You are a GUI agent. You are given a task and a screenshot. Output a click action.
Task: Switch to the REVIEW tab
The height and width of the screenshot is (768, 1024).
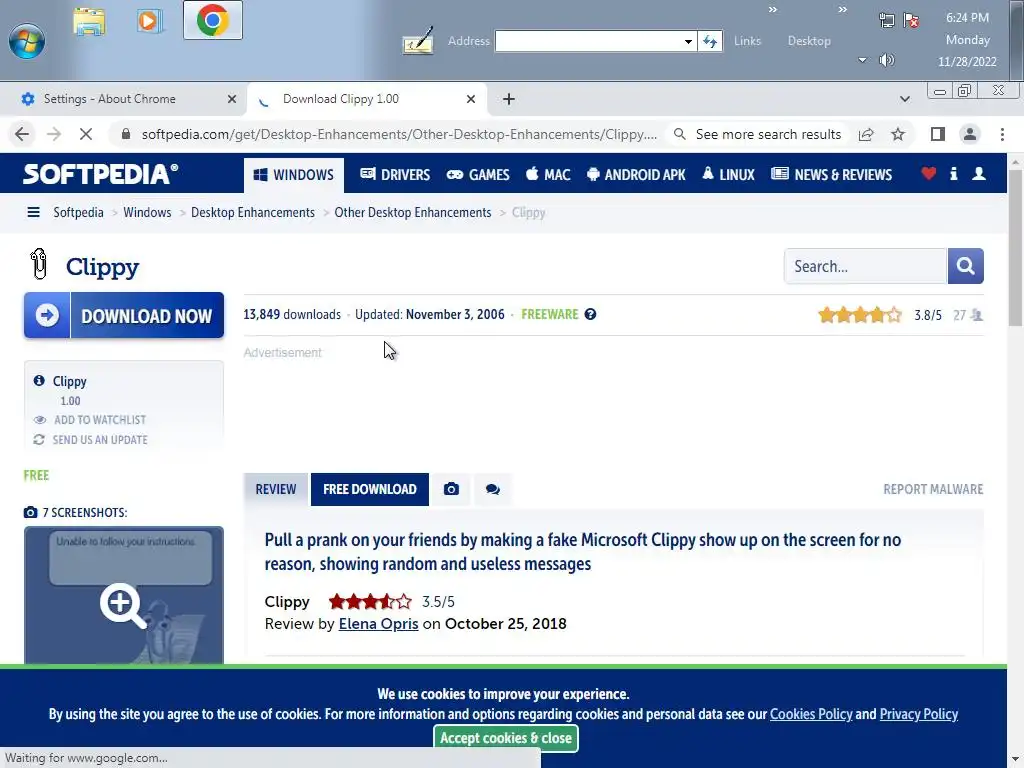tap(276, 489)
